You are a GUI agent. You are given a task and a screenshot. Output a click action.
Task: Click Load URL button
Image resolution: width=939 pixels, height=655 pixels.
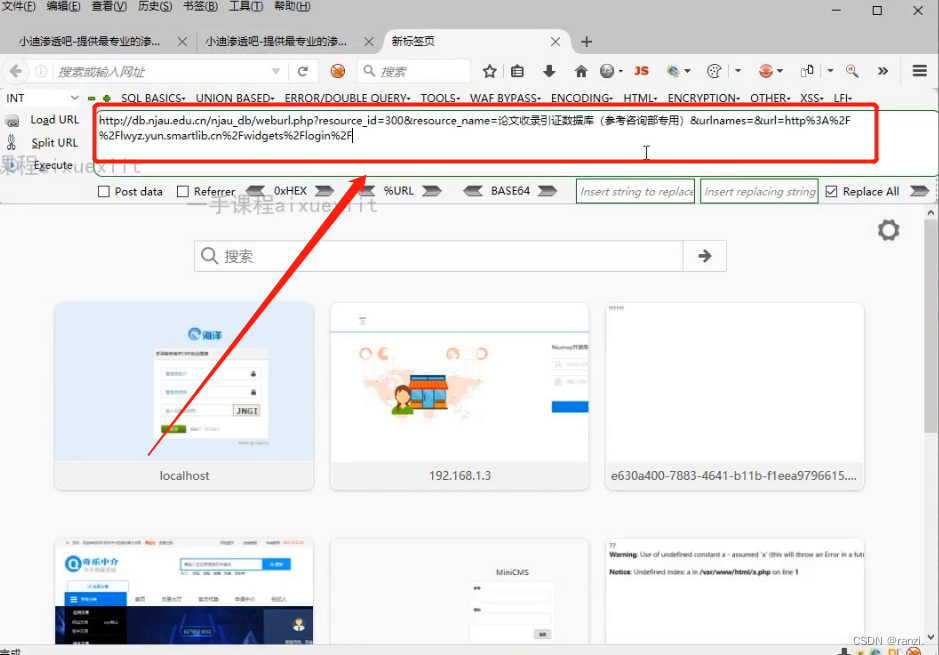(54, 120)
